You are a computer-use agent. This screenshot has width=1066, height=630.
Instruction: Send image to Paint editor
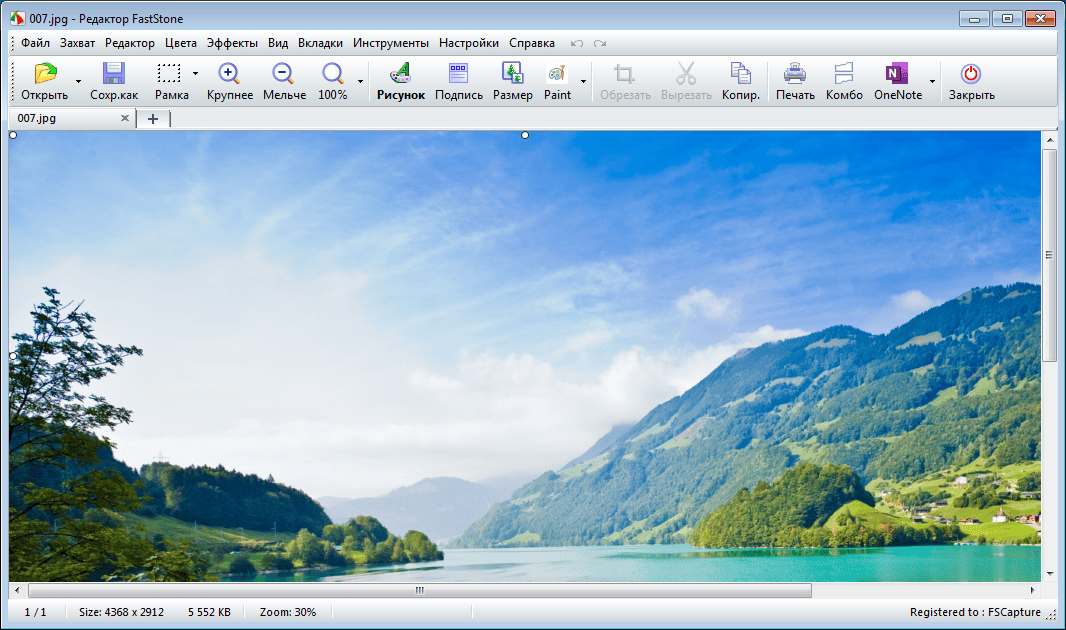tap(557, 73)
